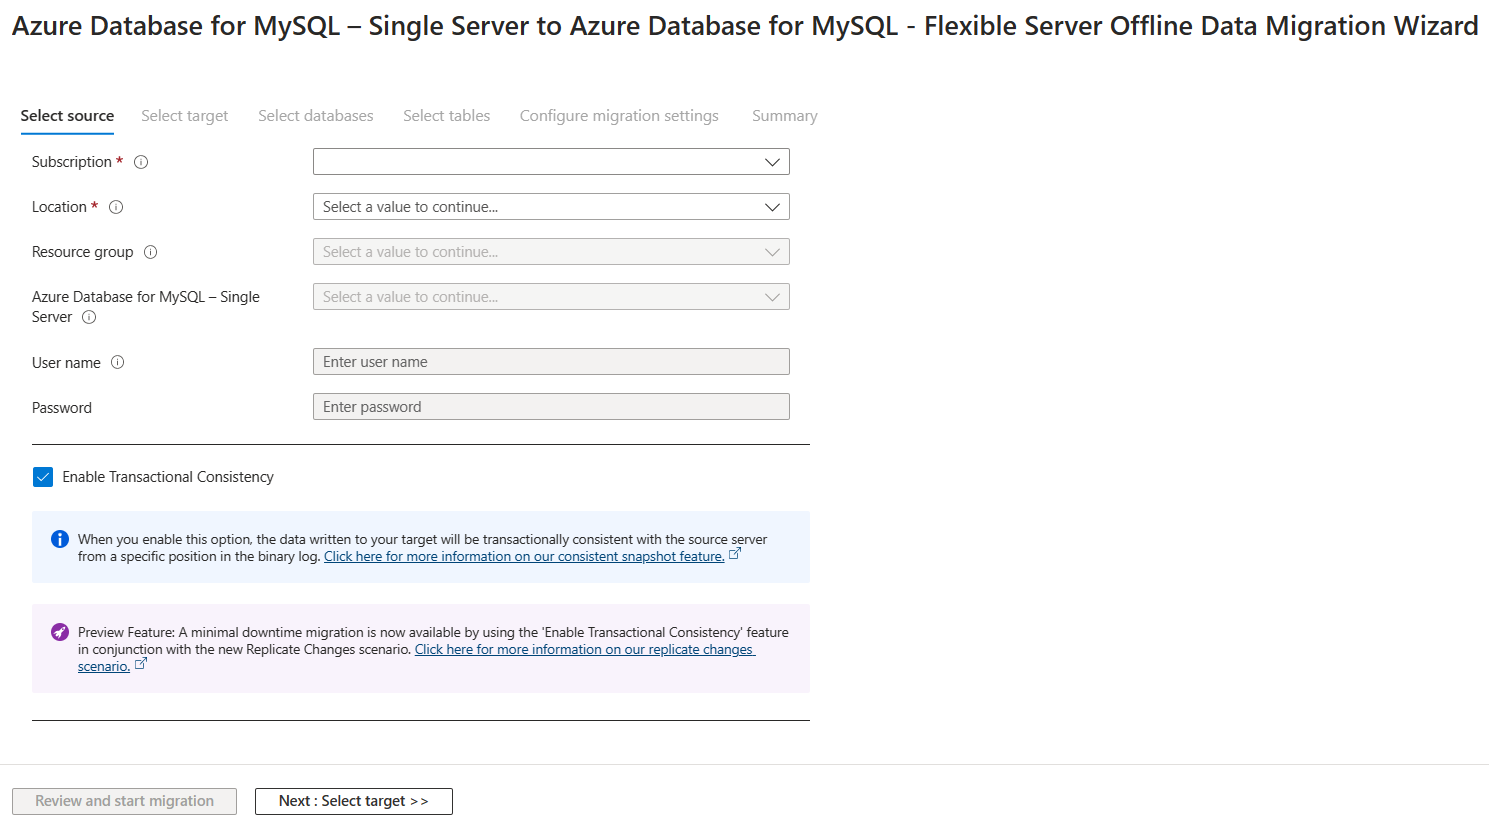Switch to the Select target tab
Screen dimensions: 1489x823
pos(184,116)
